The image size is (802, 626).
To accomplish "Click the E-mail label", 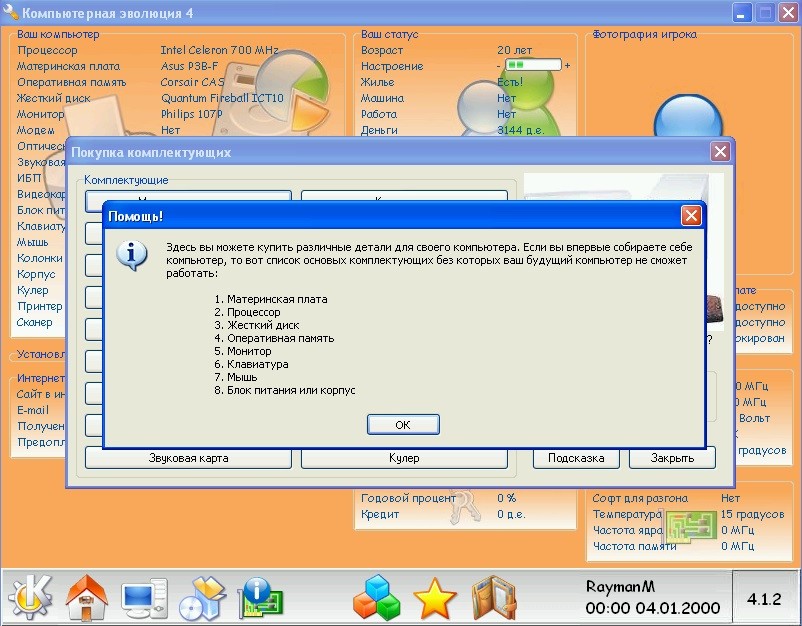I will (x=33, y=410).
